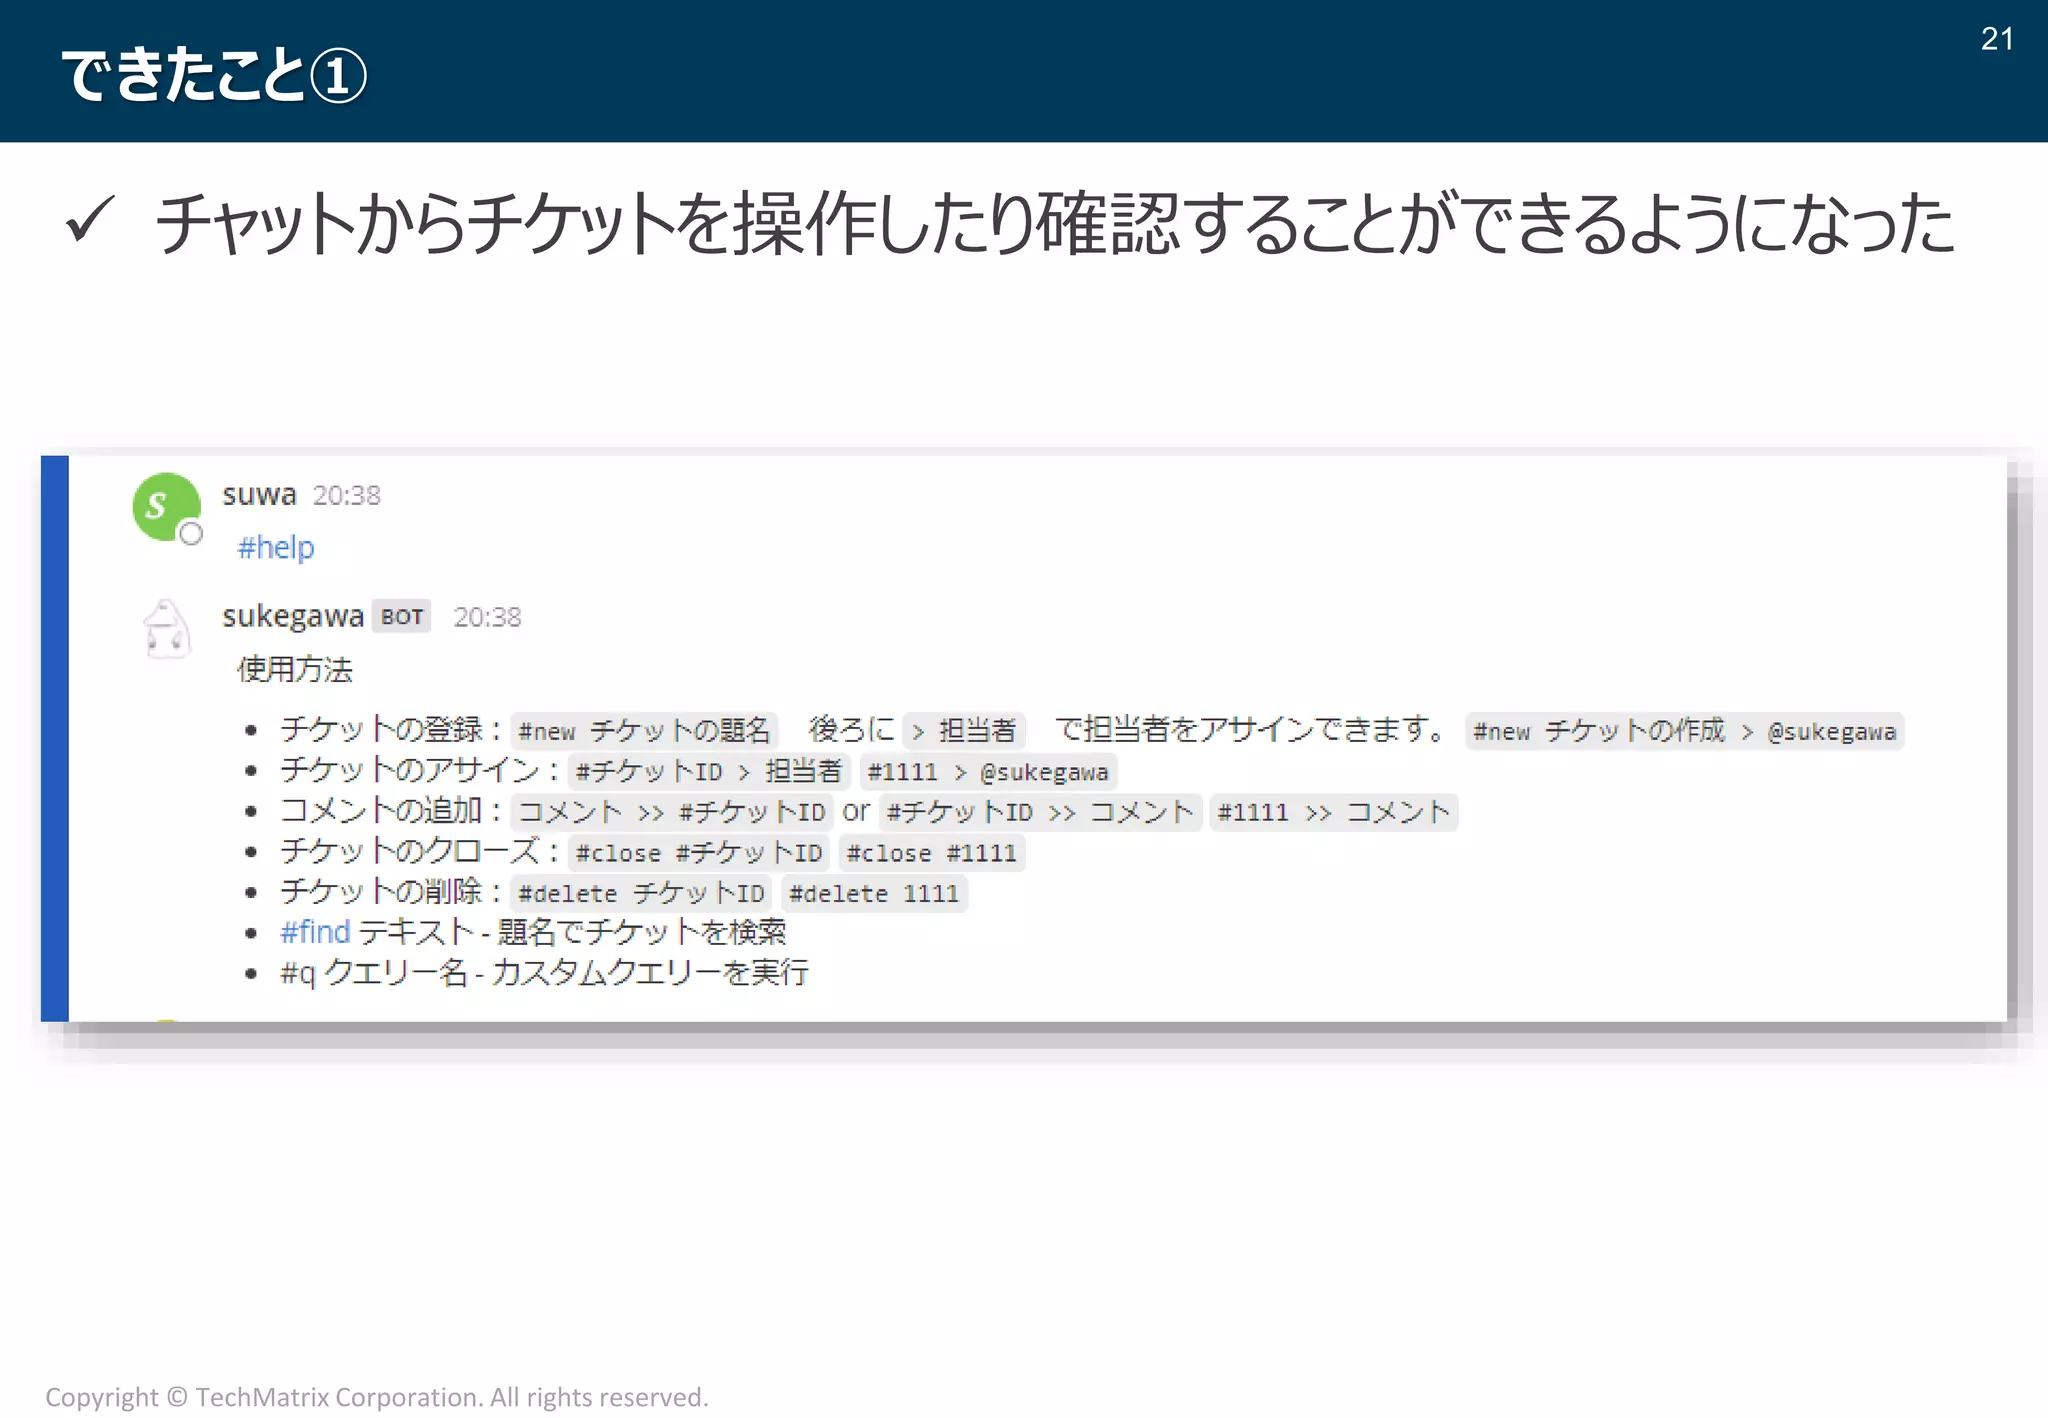Click the '#delete チケットID' code snippet

pos(641,893)
